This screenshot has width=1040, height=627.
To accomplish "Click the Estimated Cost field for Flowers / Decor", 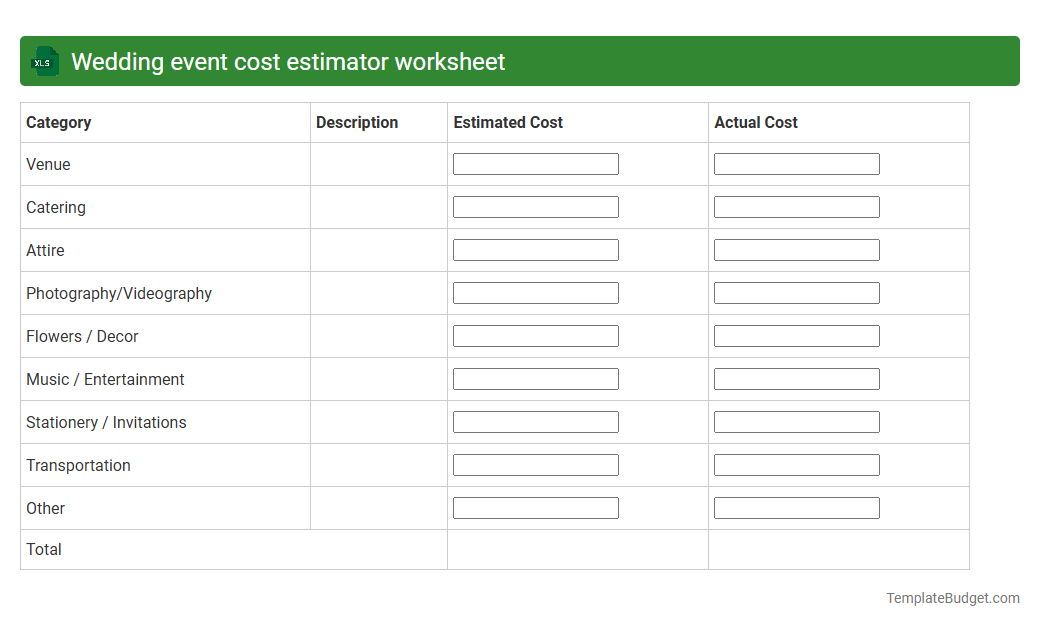I will coord(535,335).
